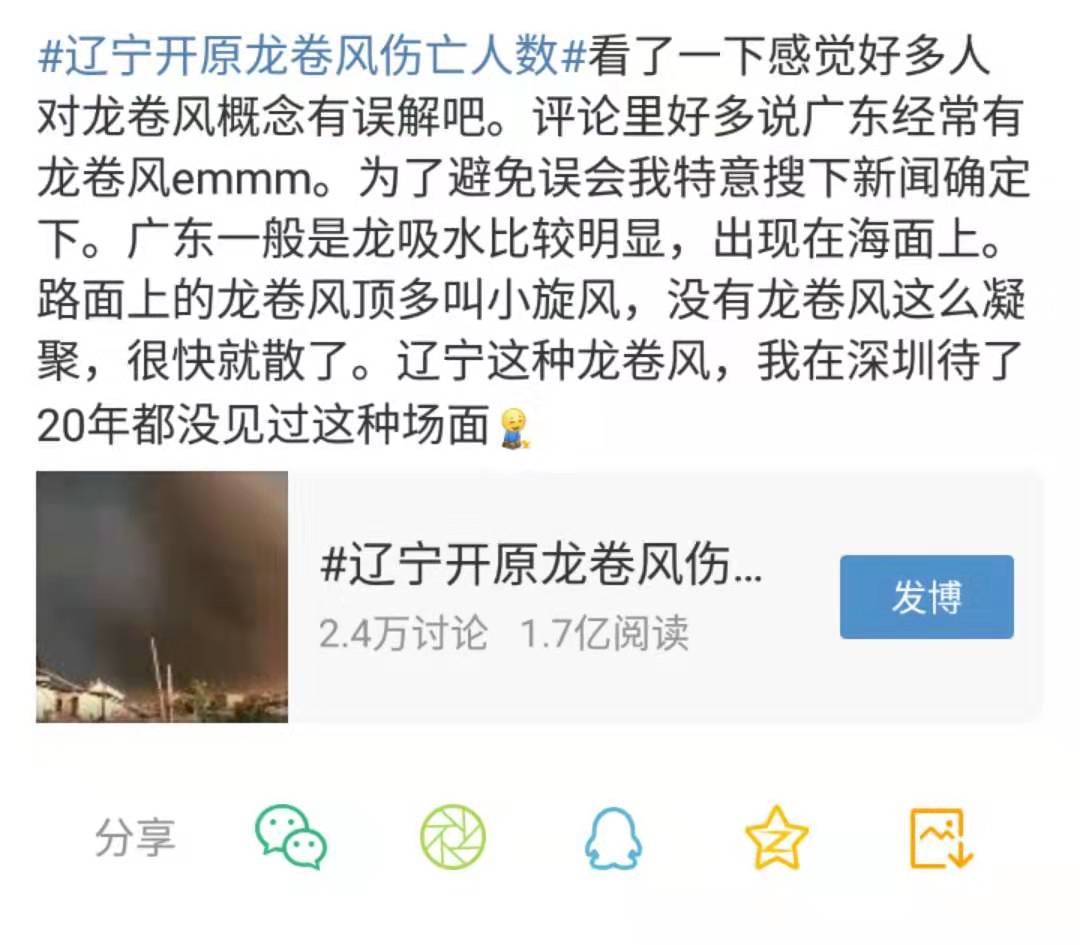This screenshot has height=945, width=1080.
Task: Tap the 分享 label
Action: [x=136, y=838]
